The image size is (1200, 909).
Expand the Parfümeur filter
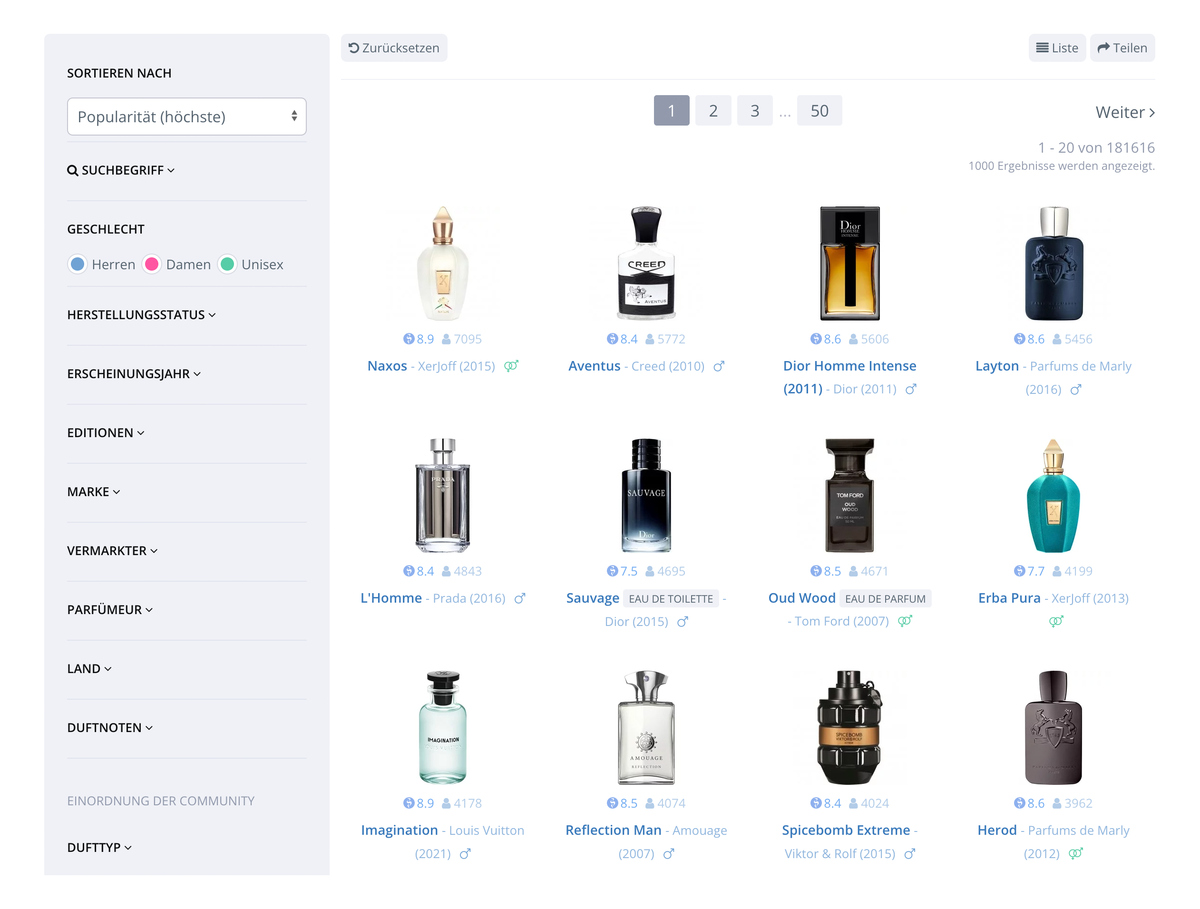[x=110, y=609]
